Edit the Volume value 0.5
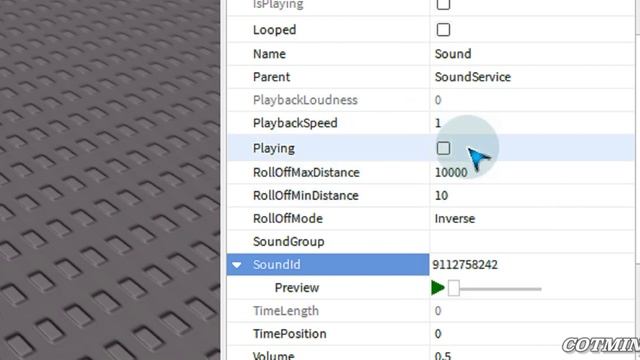Screen dimensions: 640x360 443,356
